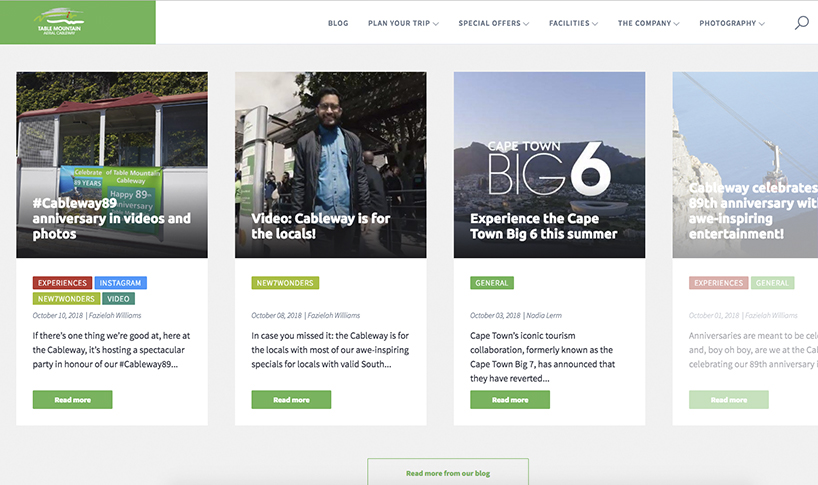Viewport: 818px width, 485px height.
Task: Open the Cape Town Big 6 post image
Action: pyautogui.click(x=549, y=165)
